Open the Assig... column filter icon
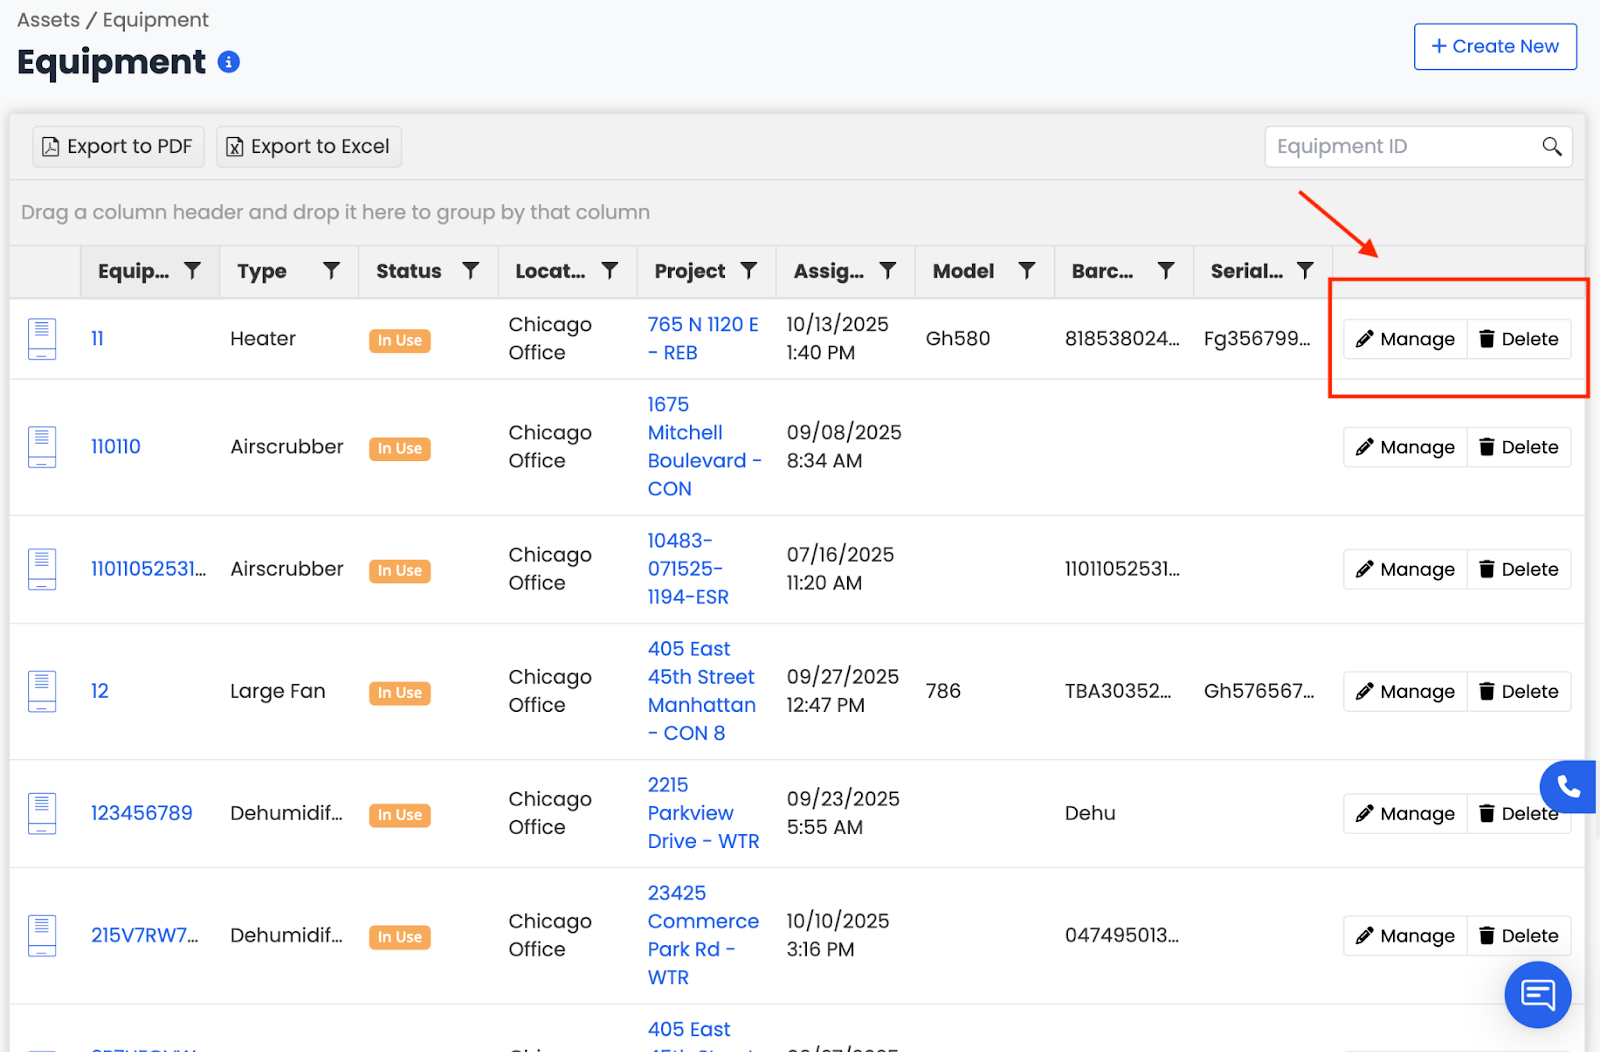The image size is (1600, 1052). point(888,270)
